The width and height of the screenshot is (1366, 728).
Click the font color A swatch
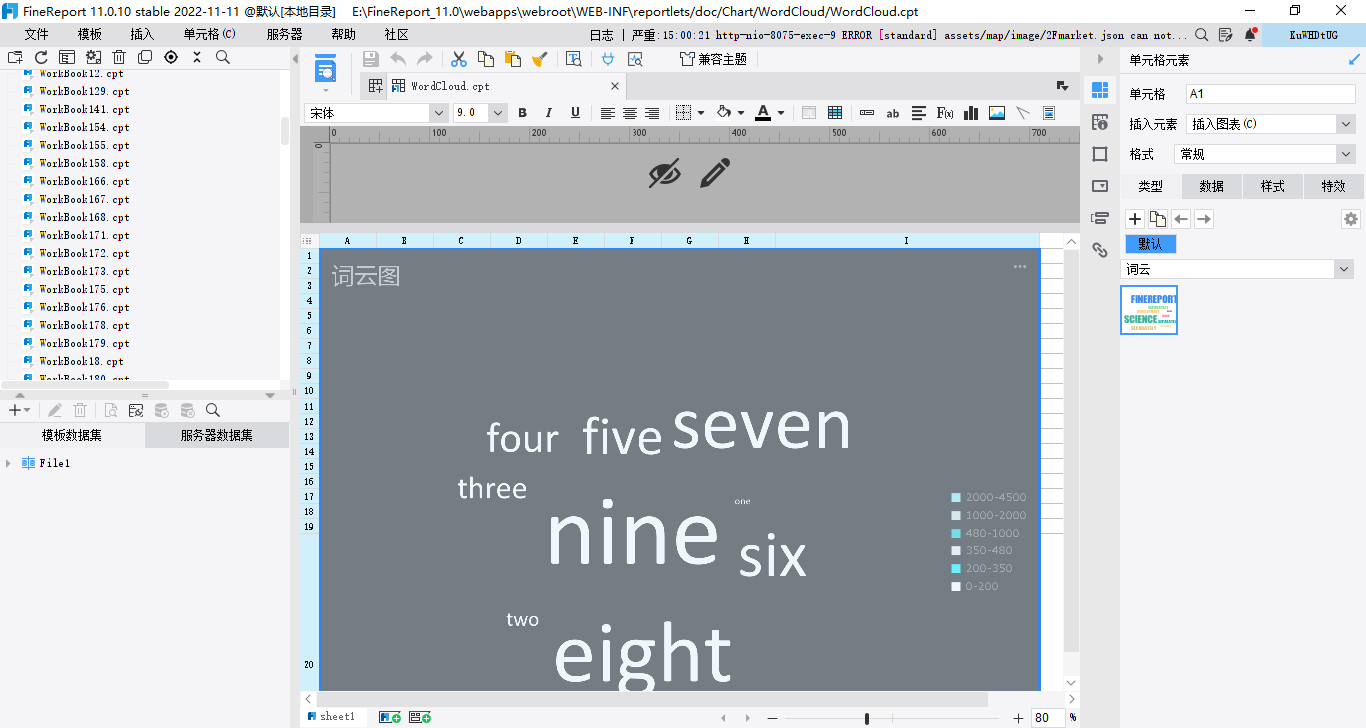(x=763, y=113)
